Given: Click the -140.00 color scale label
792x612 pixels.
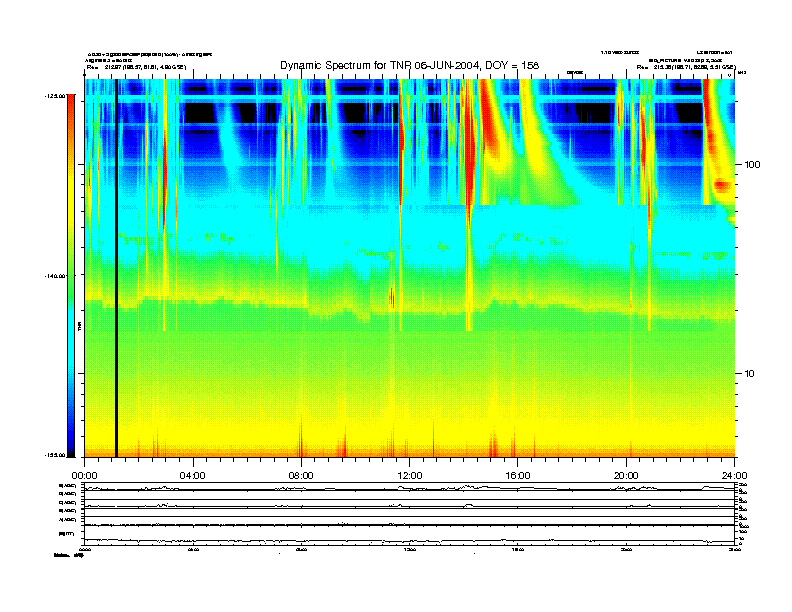Looking at the screenshot, I should pyautogui.click(x=56, y=276).
